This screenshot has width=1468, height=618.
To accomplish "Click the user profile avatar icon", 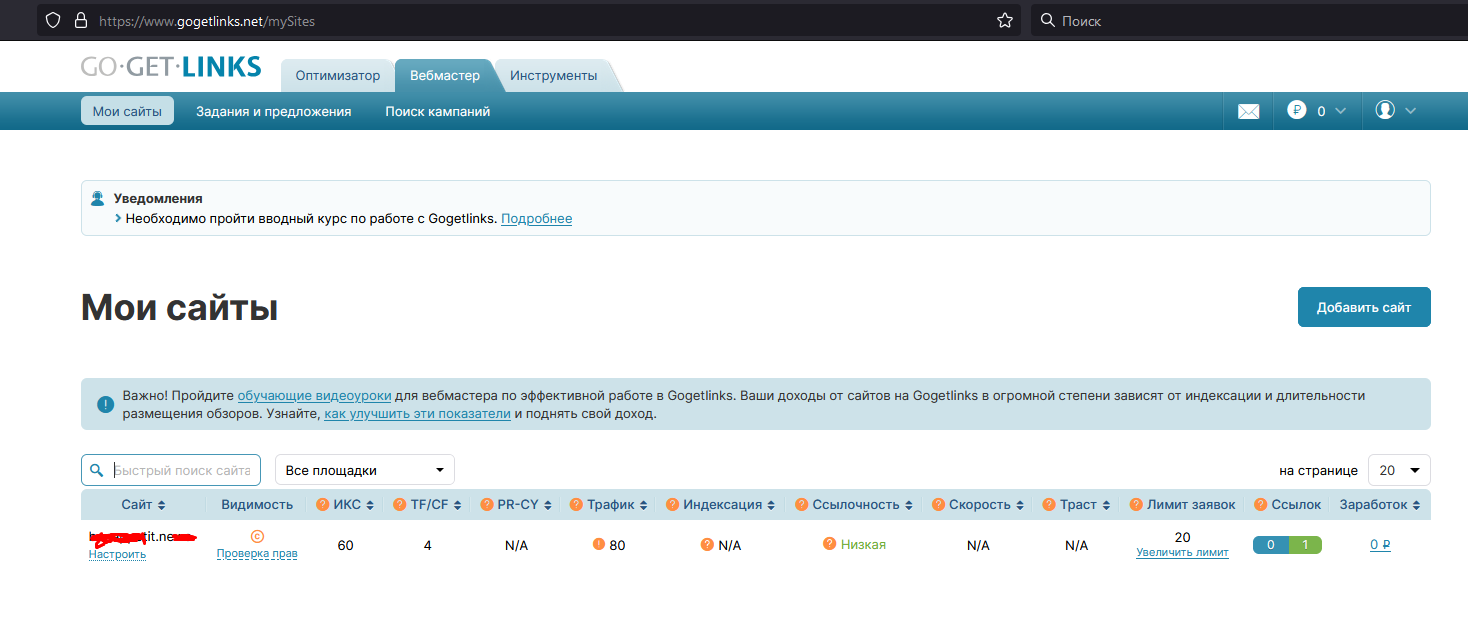I will 1385,110.
